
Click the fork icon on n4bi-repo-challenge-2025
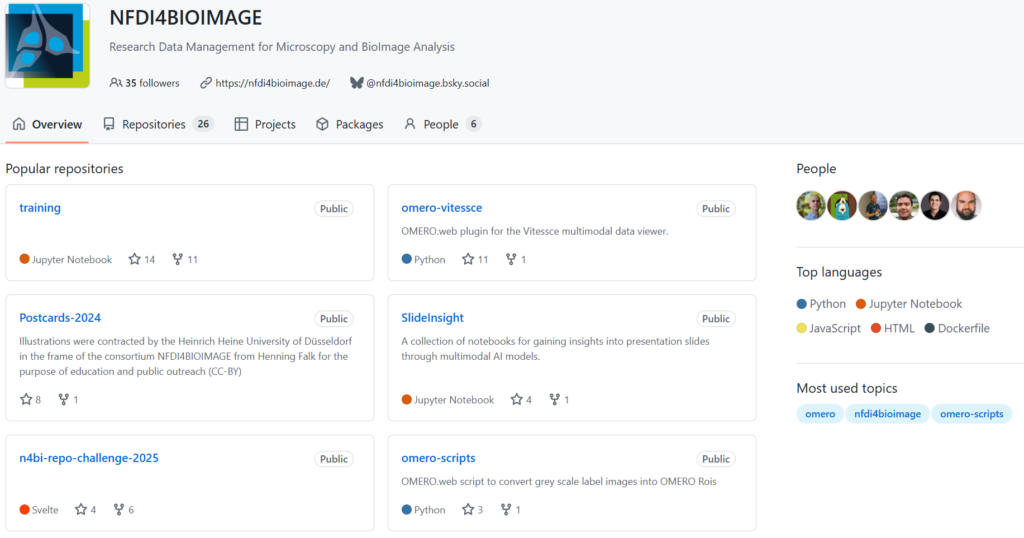point(118,509)
